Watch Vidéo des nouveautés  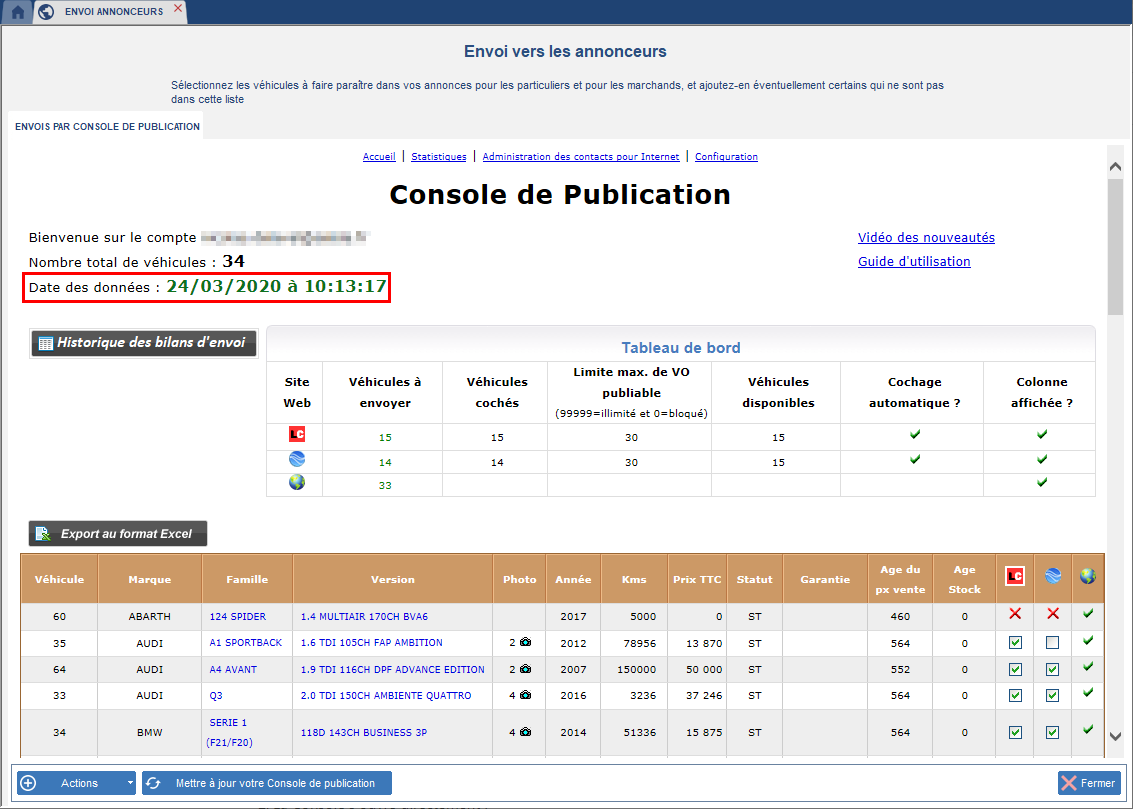click(926, 238)
